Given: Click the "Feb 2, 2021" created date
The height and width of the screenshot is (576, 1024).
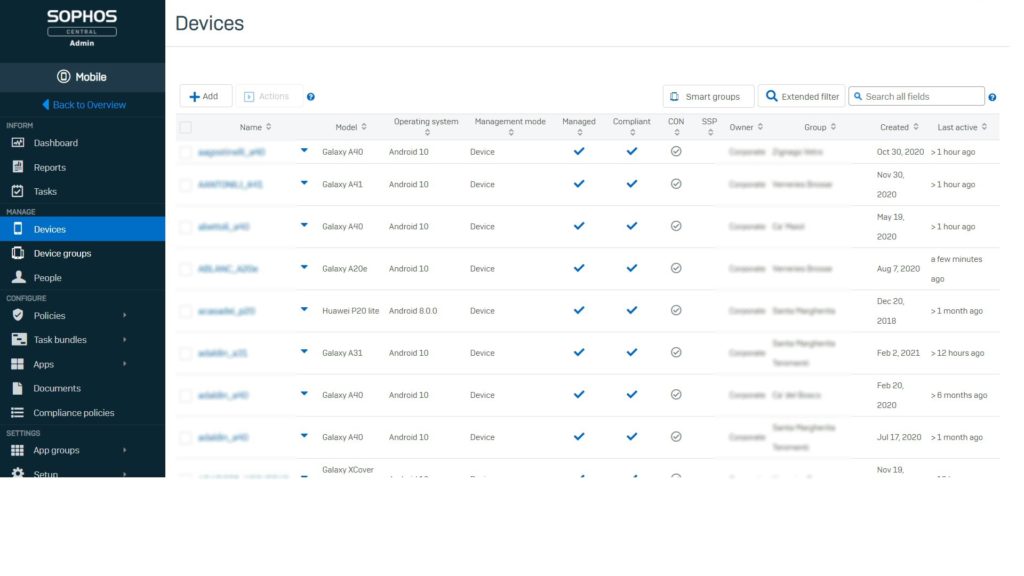Looking at the screenshot, I should click(898, 353).
